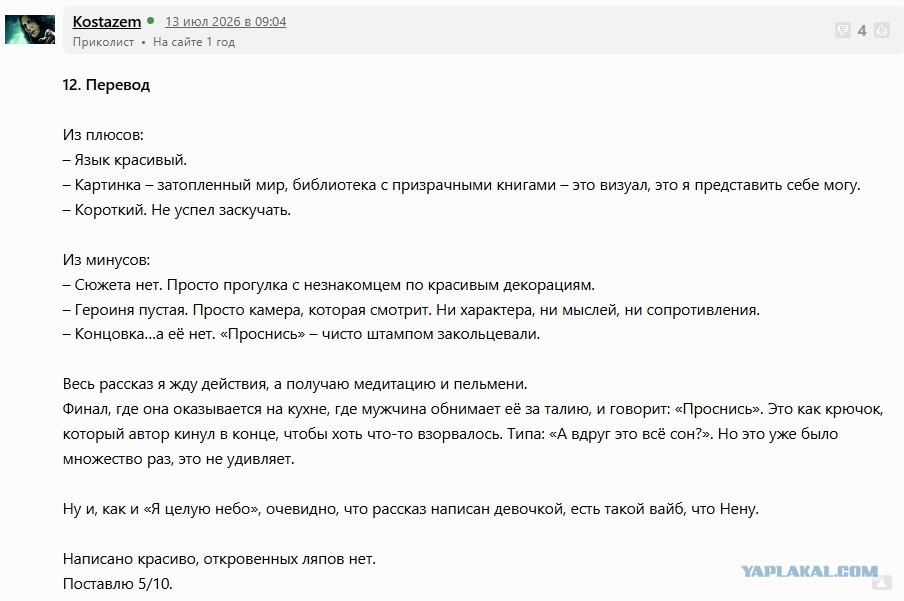
Task: Upvote the comment with thumbs-up icon
Action: [882, 30]
